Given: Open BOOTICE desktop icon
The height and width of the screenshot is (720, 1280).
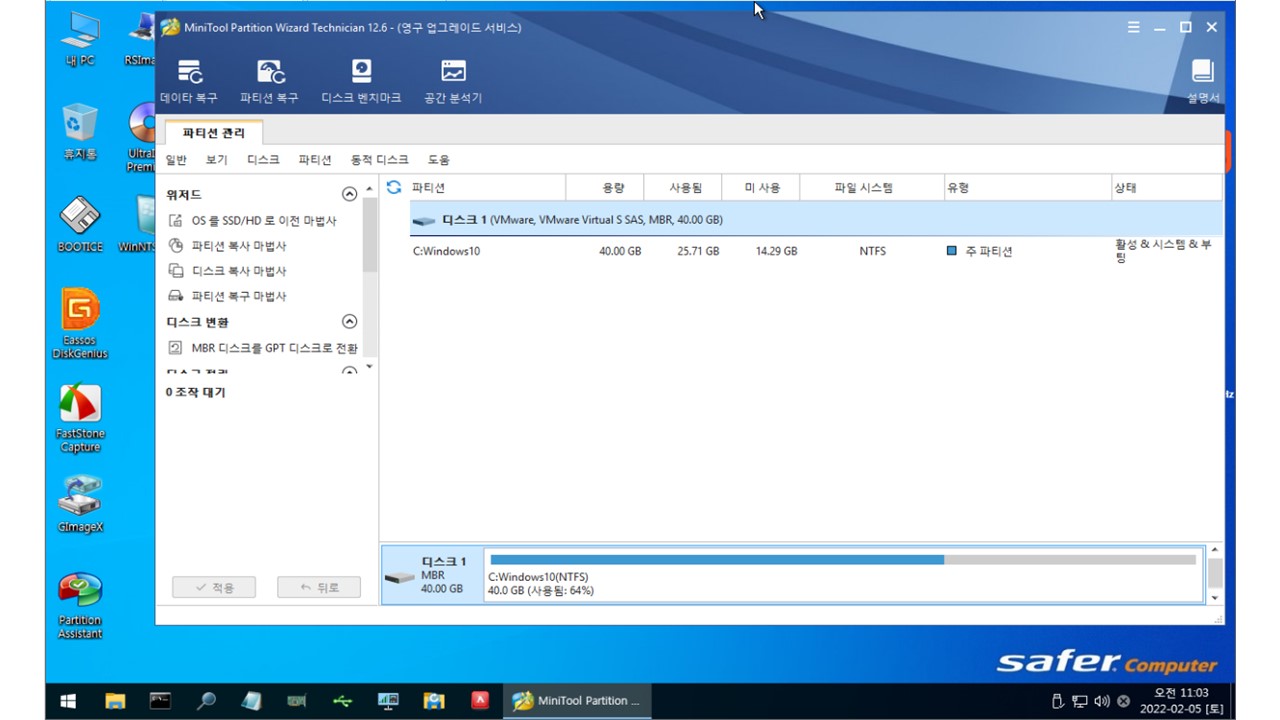Looking at the screenshot, I should [80, 225].
